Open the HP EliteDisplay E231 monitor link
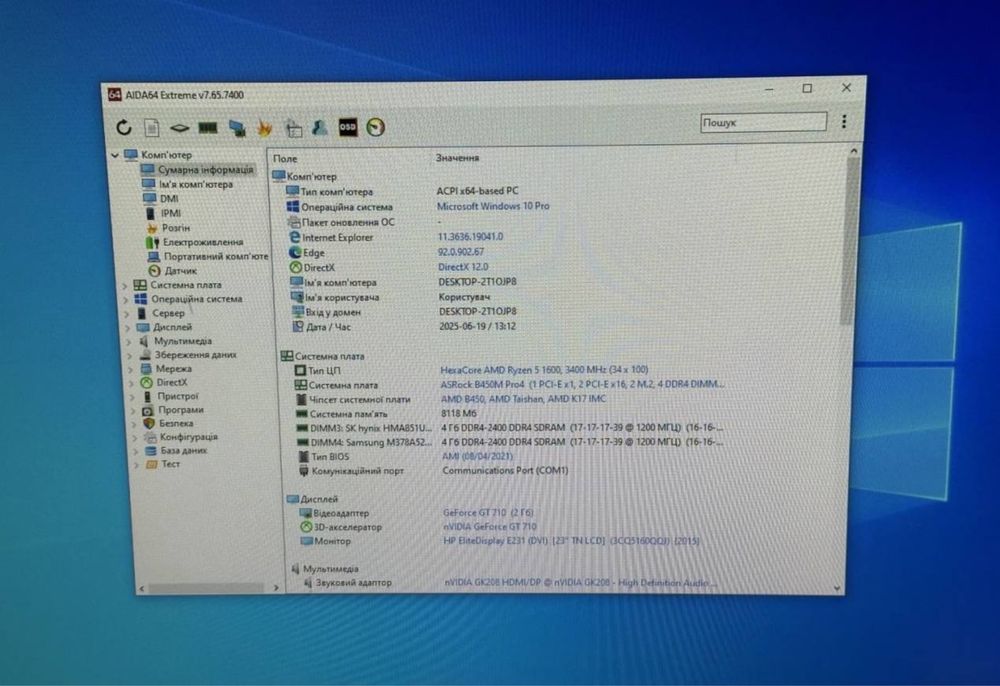The image size is (1000, 686). pyautogui.click(x=571, y=541)
